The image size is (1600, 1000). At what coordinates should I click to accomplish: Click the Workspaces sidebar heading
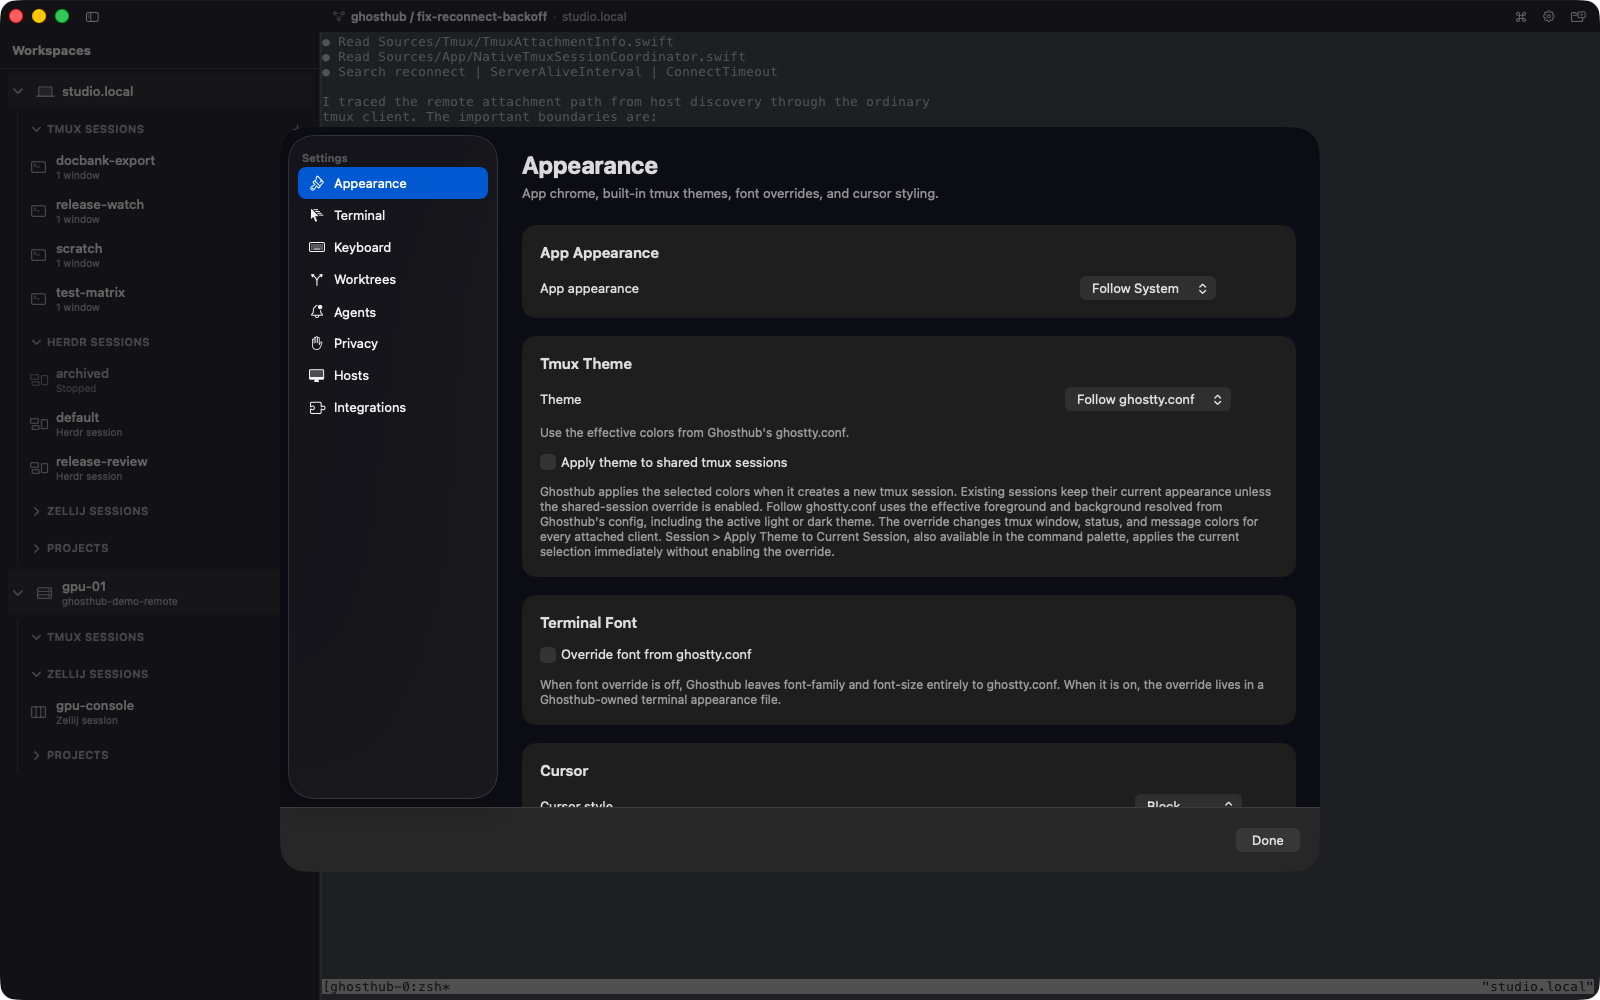pos(51,50)
